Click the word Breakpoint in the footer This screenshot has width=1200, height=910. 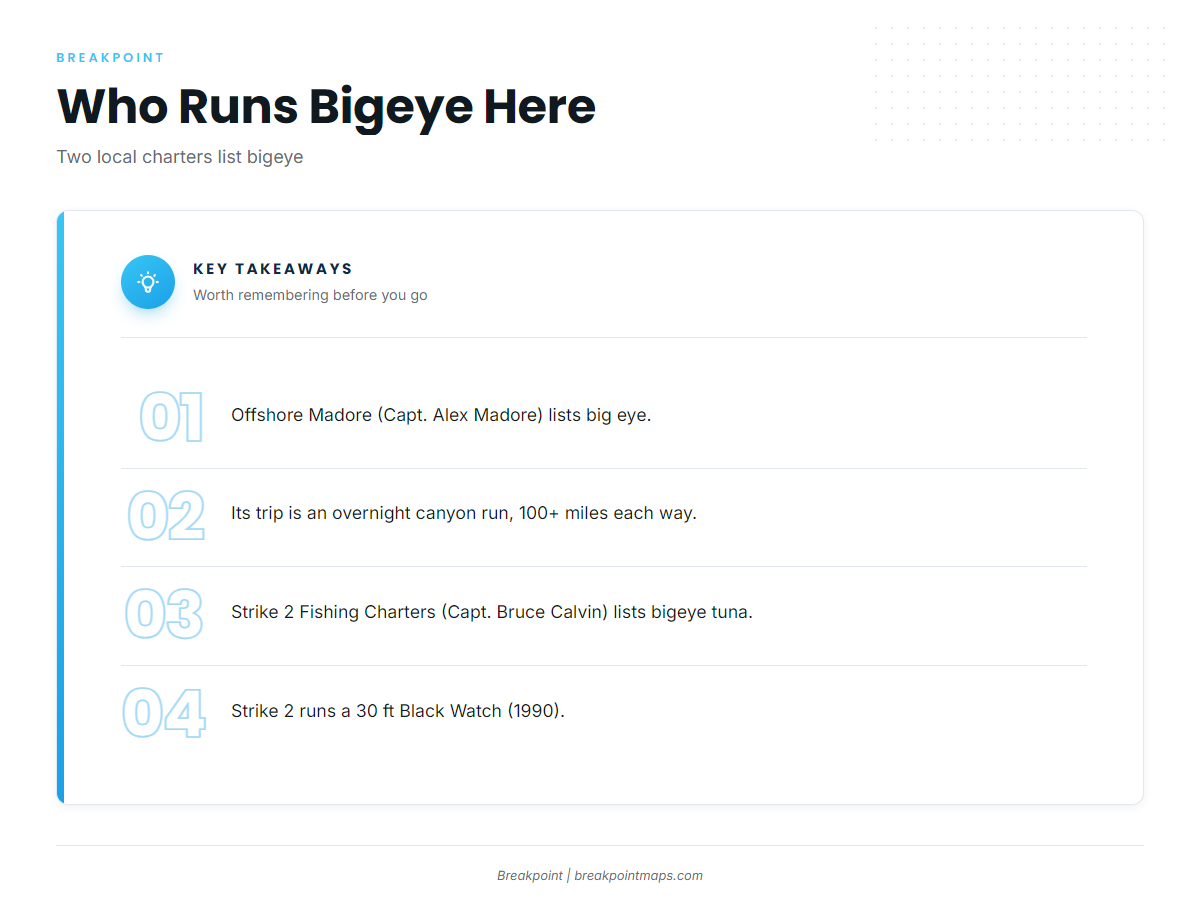pyautogui.click(x=530, y=875)
